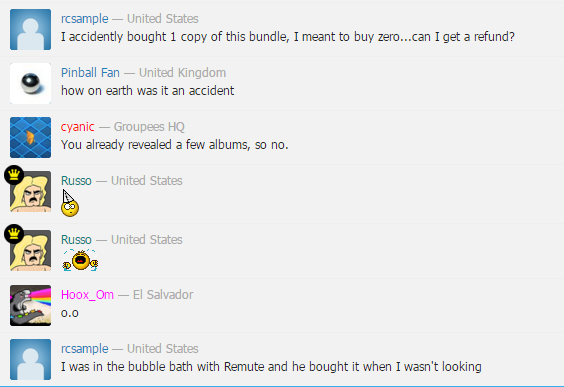Click the 'how on earth was it an accident' message
564x387 pixels.
coord(147,91)
